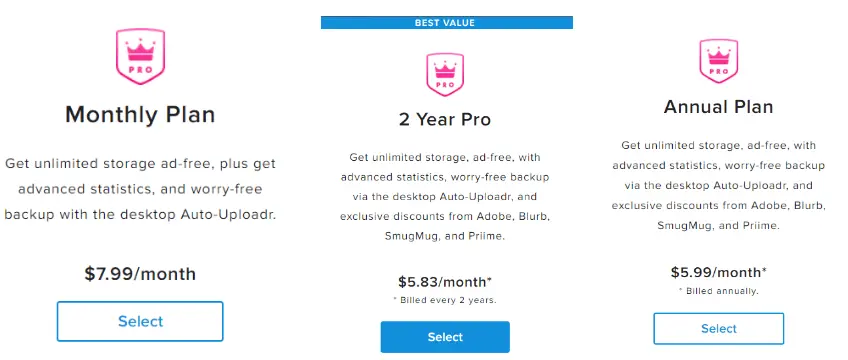Screen dimensions: 848x360
Task: Click the $5.83/month price
Action: click(445, 282)
